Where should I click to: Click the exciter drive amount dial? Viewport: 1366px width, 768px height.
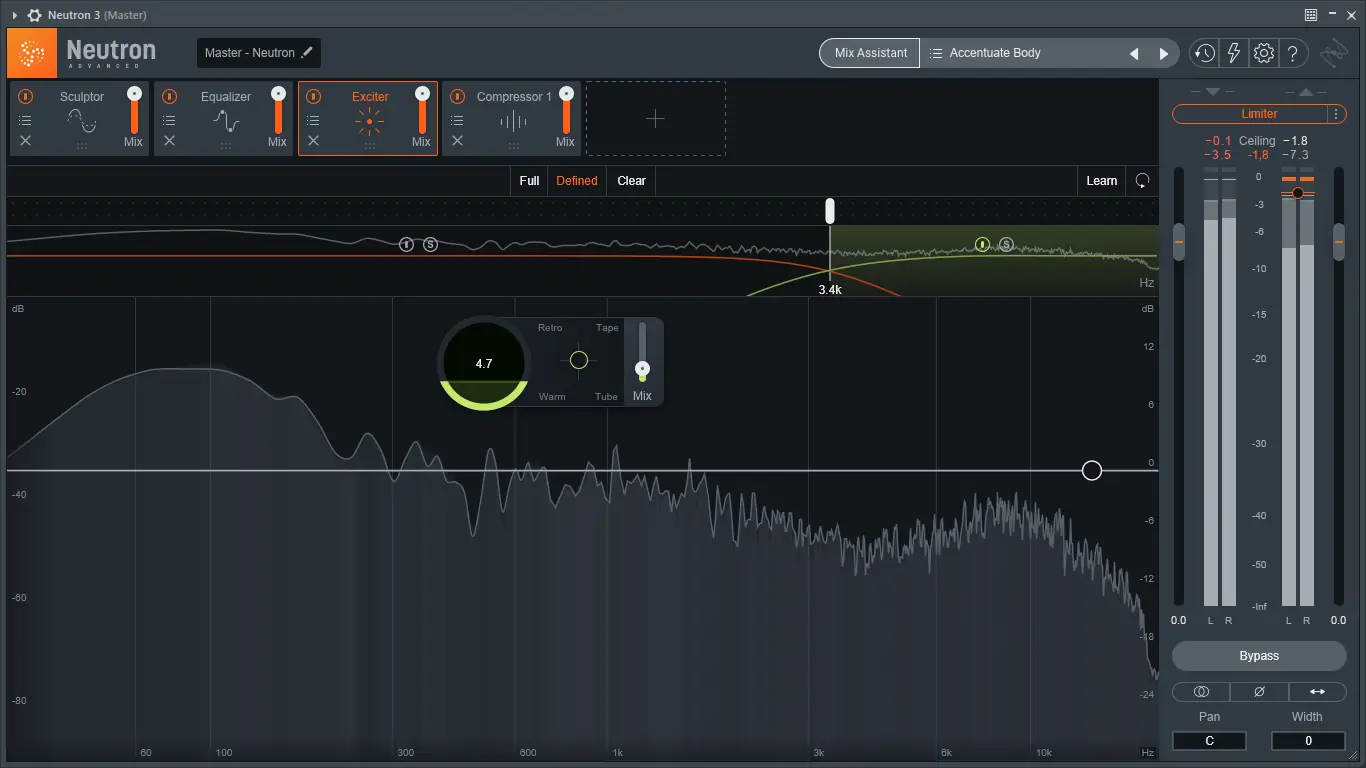pos(484,364)
